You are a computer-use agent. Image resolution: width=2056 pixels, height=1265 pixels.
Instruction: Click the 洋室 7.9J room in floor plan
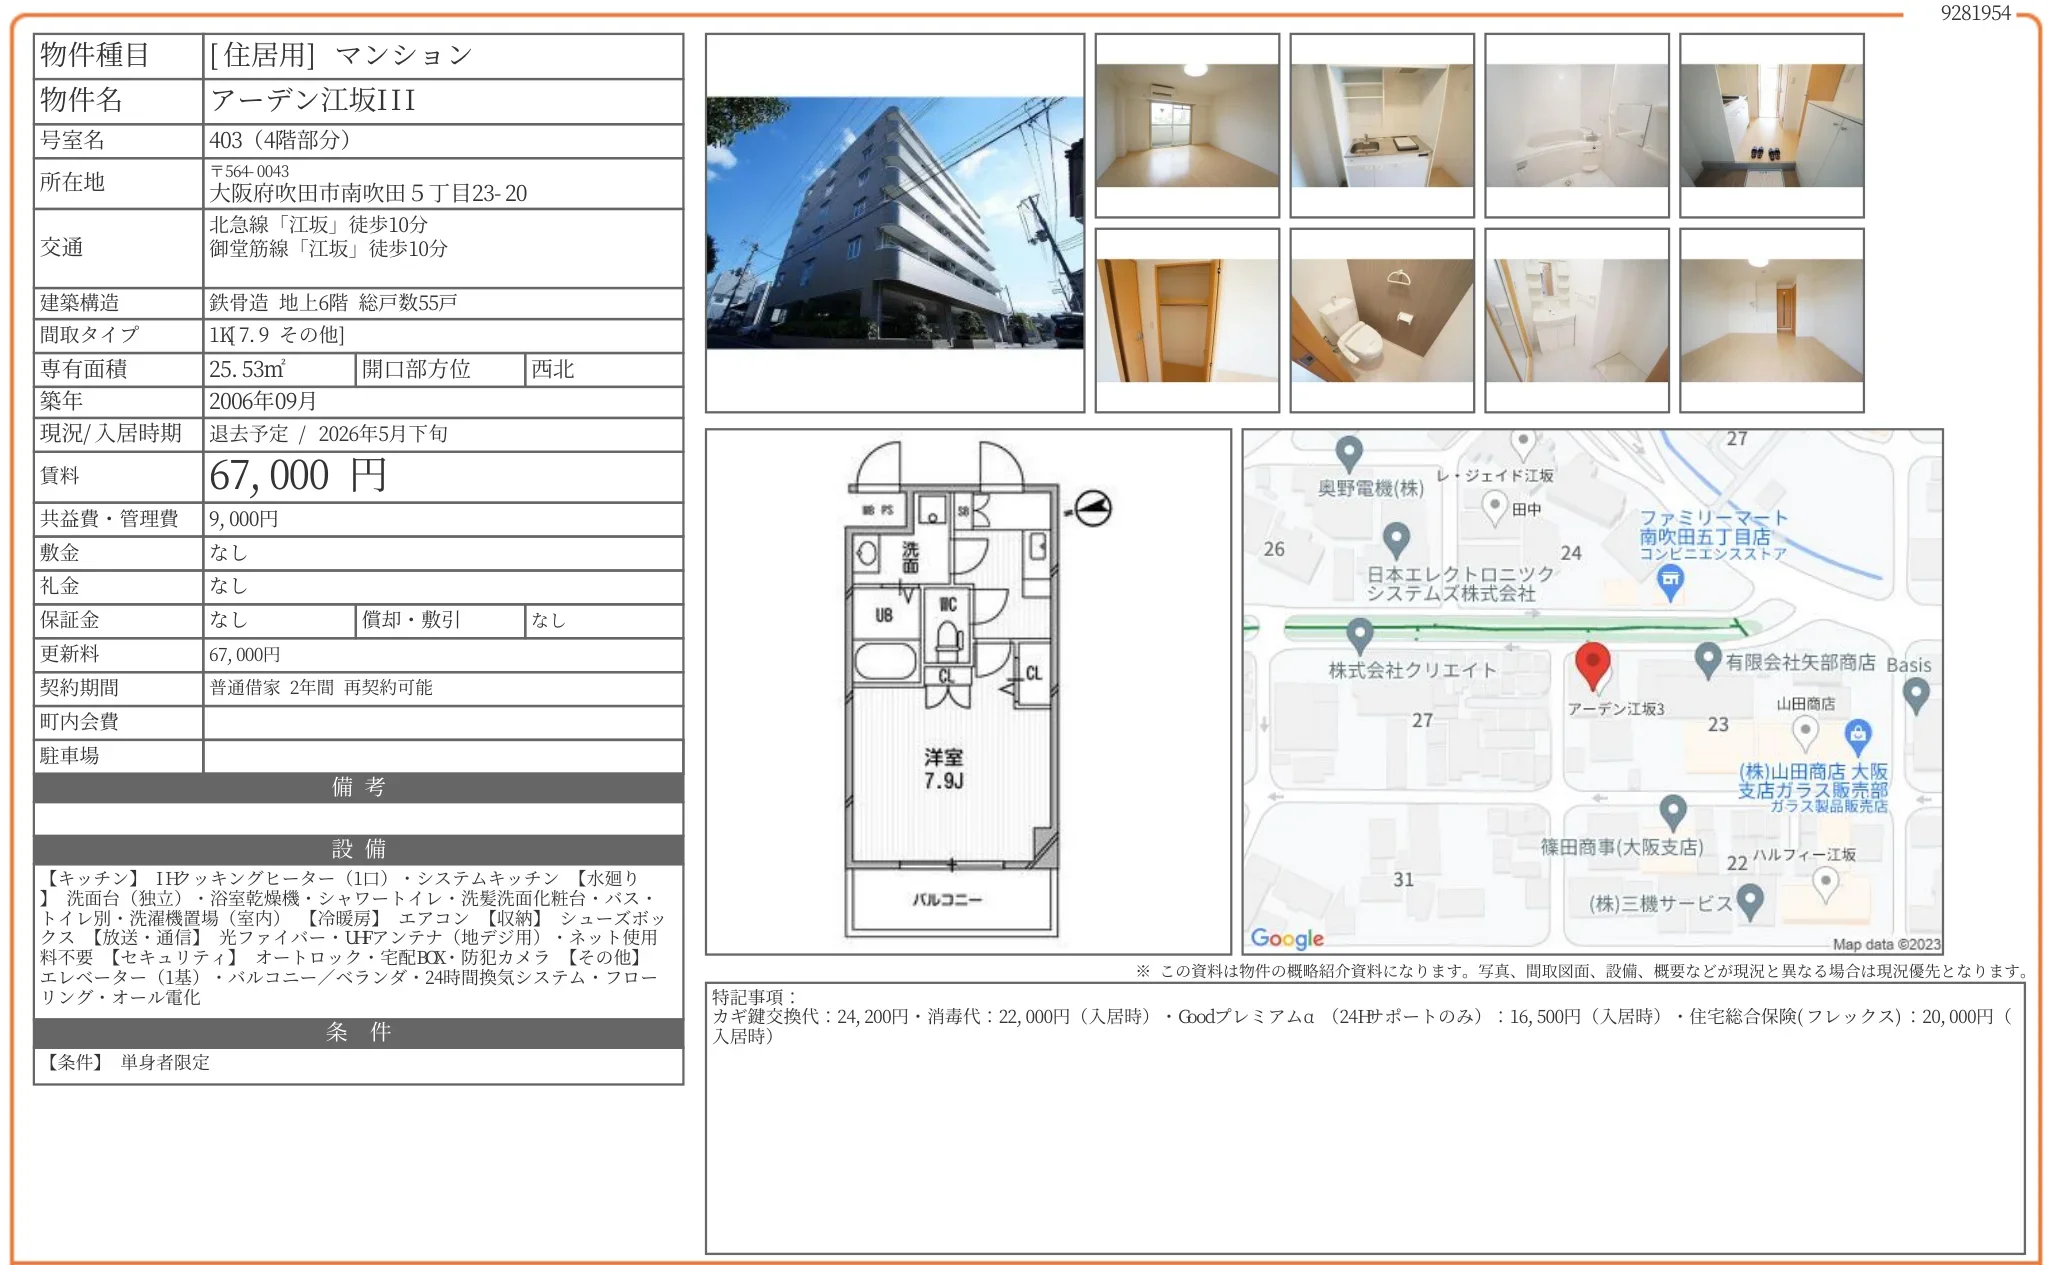point(943,768)
